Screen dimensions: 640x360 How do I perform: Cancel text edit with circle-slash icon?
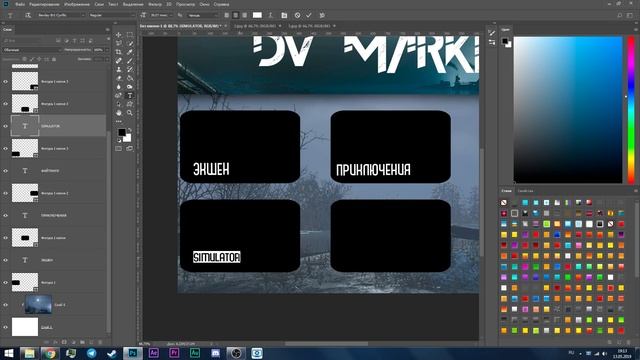click(x=298, y=15)
